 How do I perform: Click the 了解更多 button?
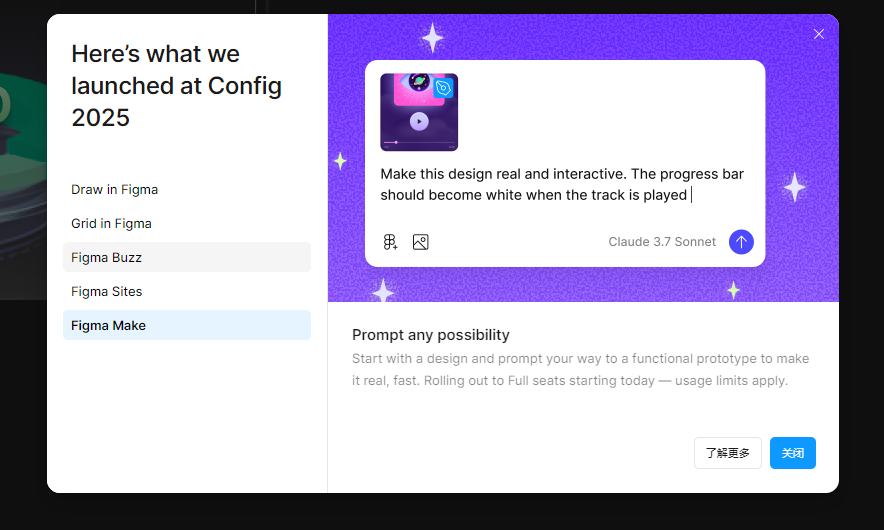click(x=728, y=453)
